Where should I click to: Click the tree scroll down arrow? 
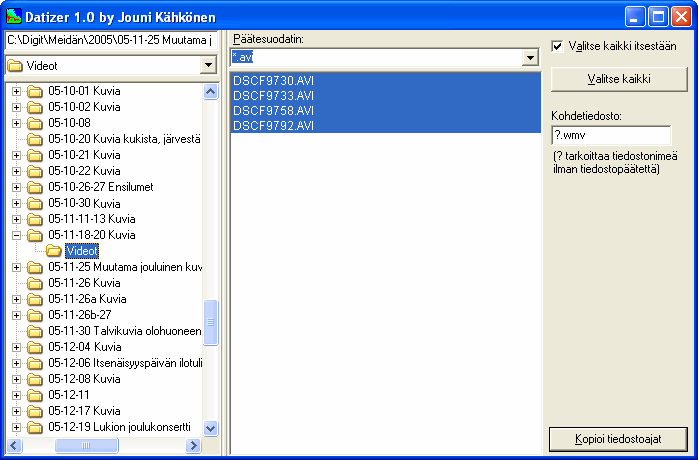pos(211,428)
